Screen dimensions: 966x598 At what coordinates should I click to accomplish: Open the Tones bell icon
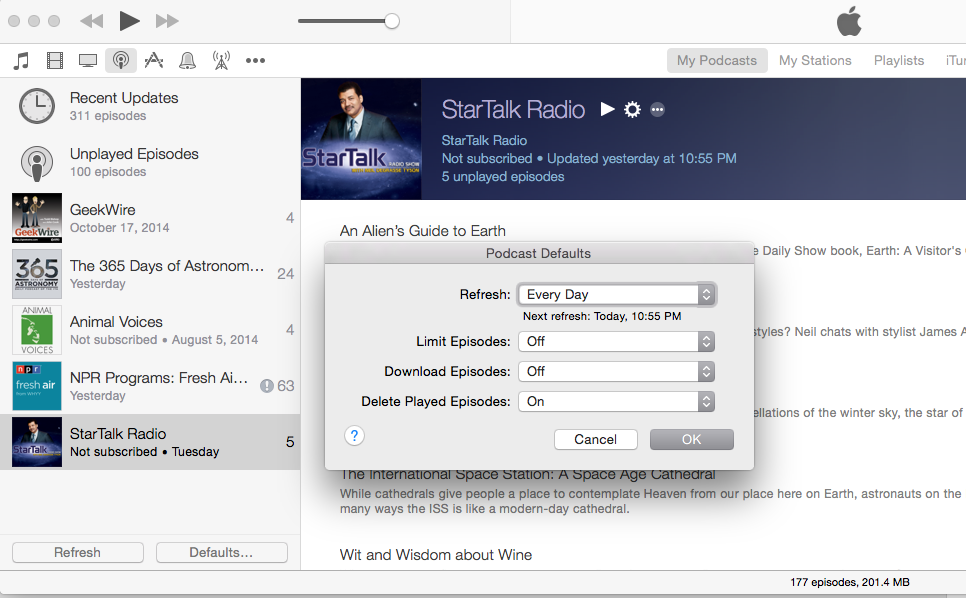pos(187,60)
